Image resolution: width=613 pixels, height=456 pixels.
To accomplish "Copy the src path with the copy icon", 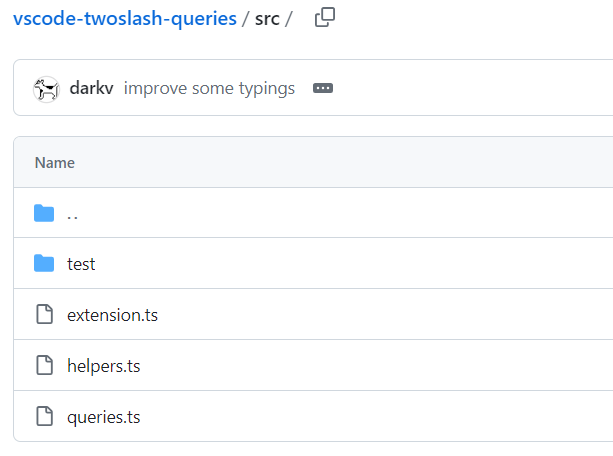I will [x=325, y=18].
